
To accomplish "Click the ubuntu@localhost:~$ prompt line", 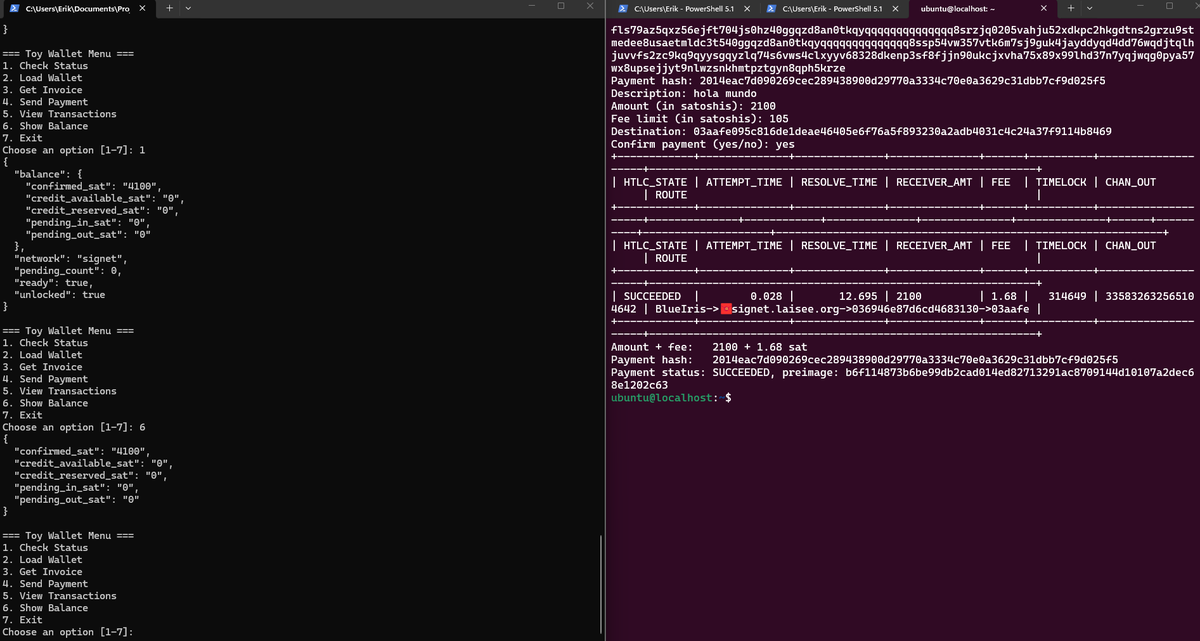I will pos(671,398).
